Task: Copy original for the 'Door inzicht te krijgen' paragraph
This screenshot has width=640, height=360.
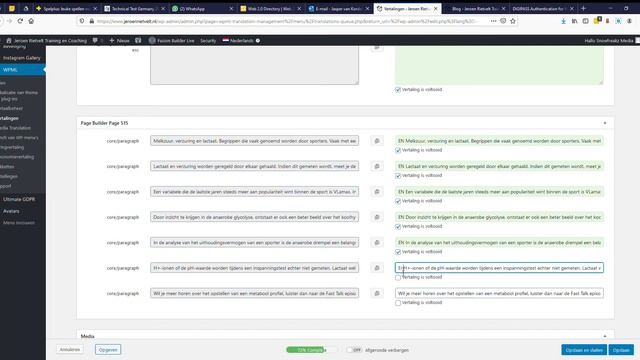Action: (x=377, y=217)
